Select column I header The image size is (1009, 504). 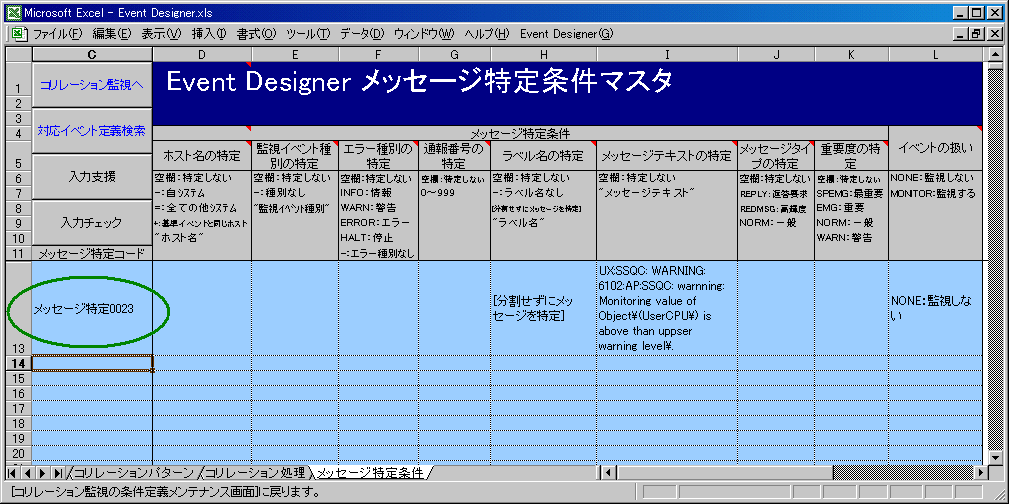667,55
